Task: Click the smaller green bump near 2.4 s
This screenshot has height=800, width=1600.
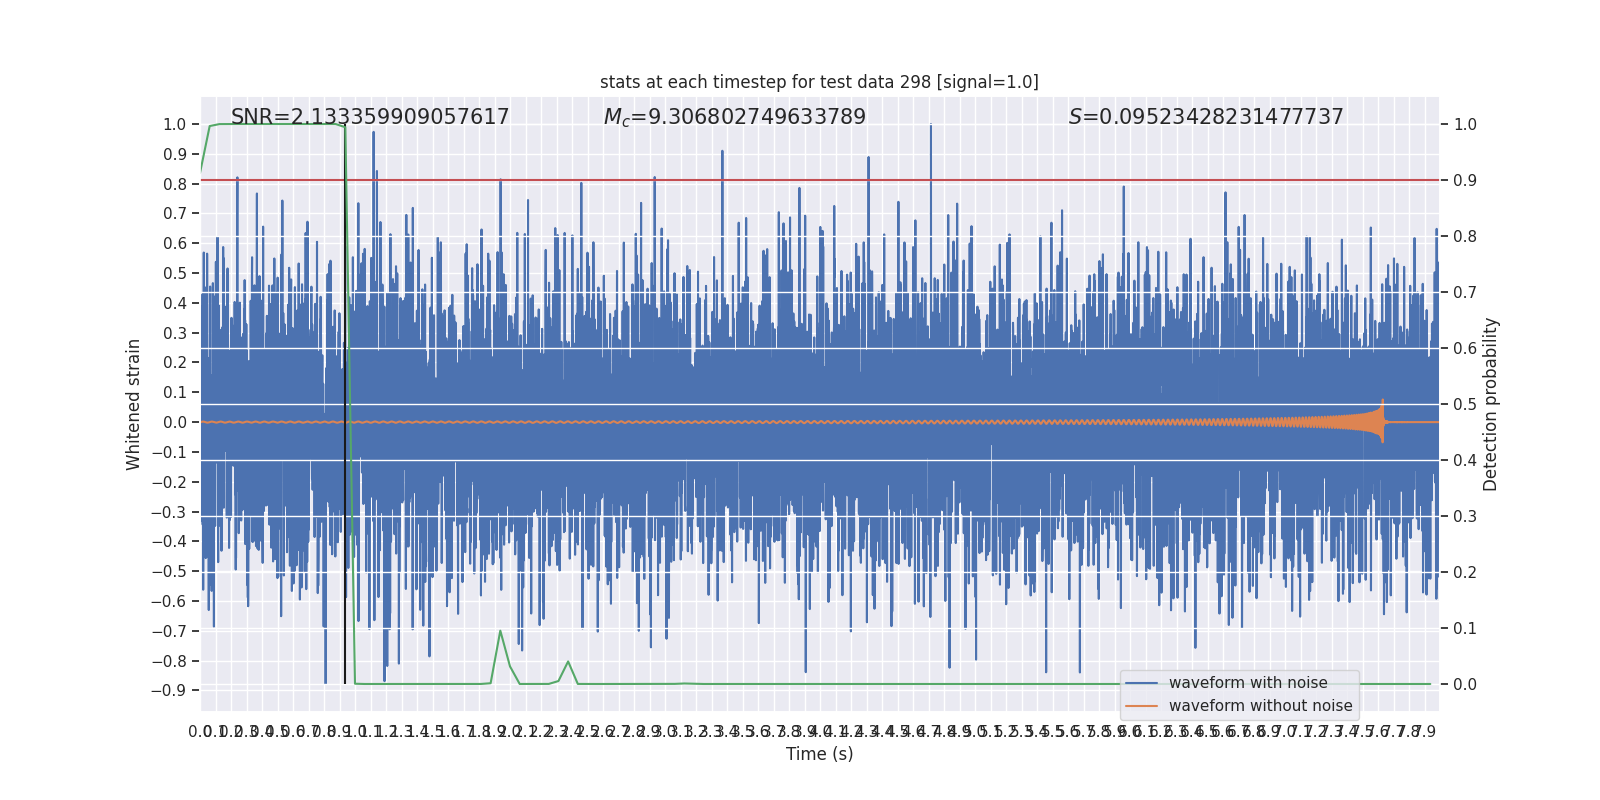Action: tap(568, 672)
